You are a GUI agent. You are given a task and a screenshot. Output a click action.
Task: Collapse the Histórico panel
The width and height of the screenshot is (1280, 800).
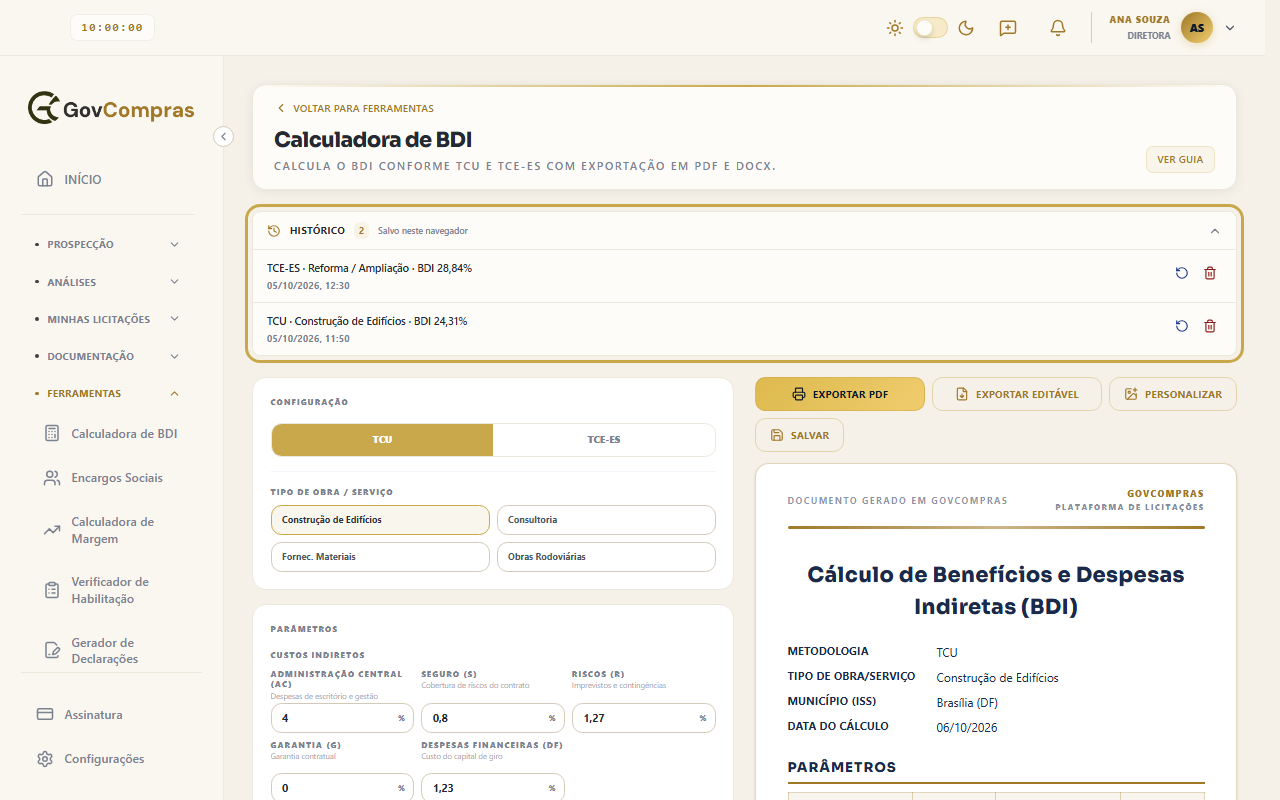1215,231
